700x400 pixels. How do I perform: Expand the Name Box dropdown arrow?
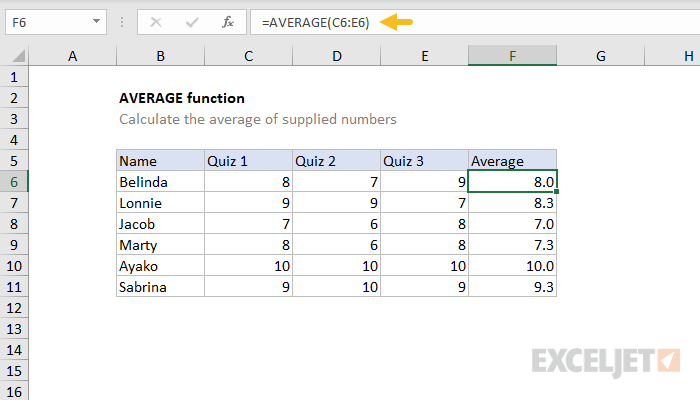pyautogui.click(x=95, y=21)
